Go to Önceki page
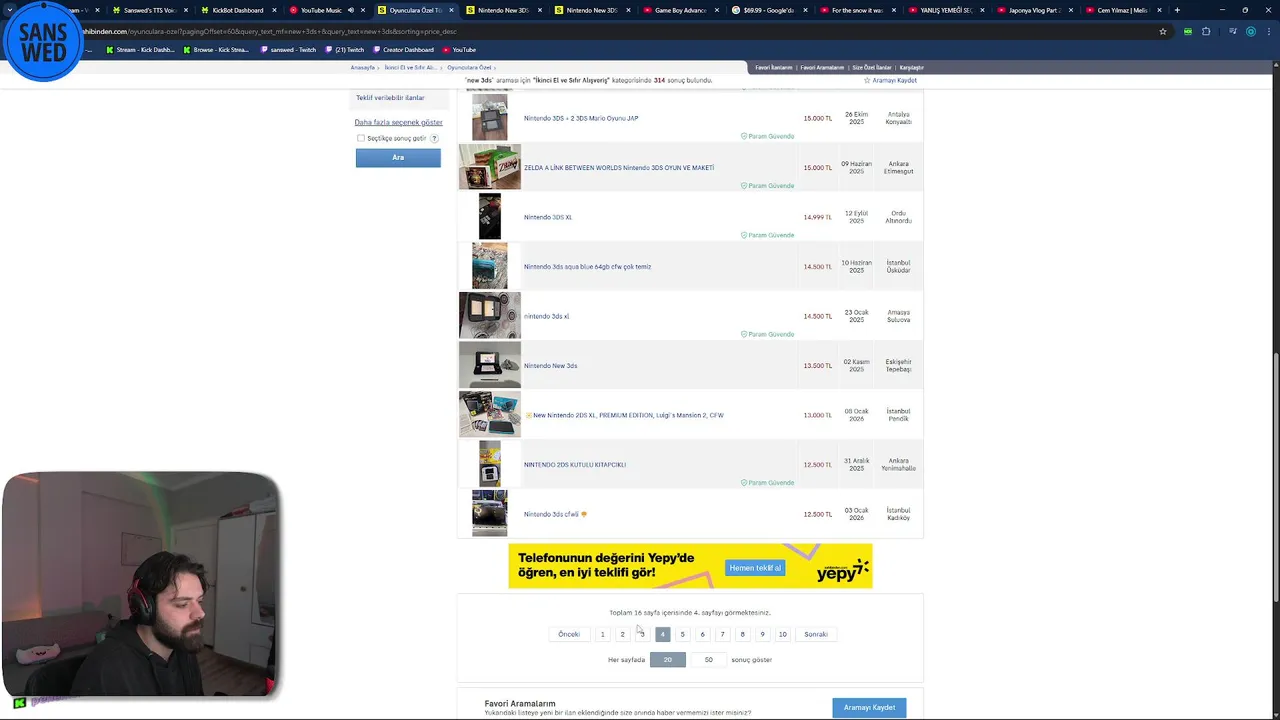1280x720 pixels. (569, 634)
